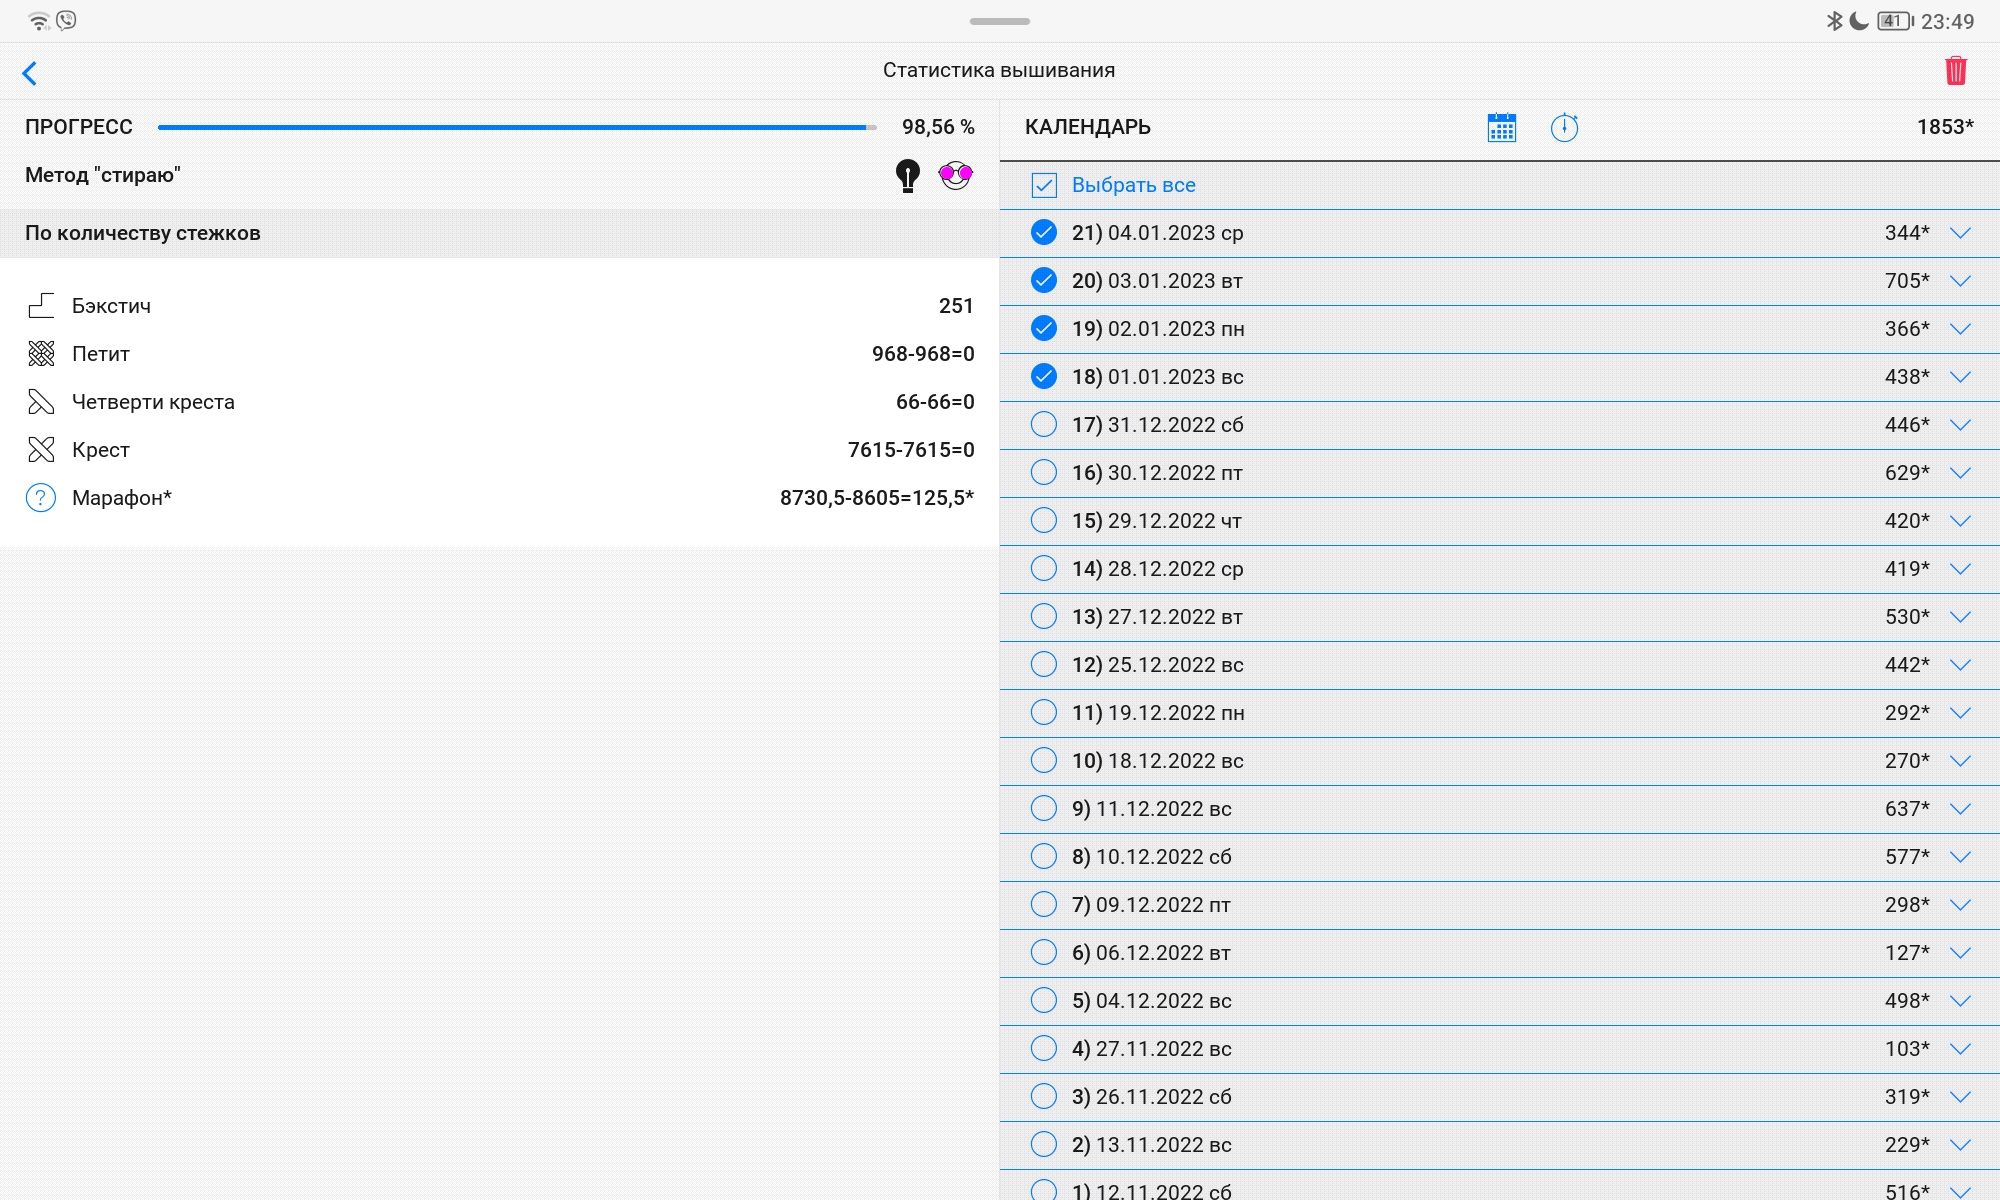Image resolution: width=2000 pixels, height=1200 pixels.
Task: Expand the 03.01.2023 вт row chevron
Action: (1960, 281)
